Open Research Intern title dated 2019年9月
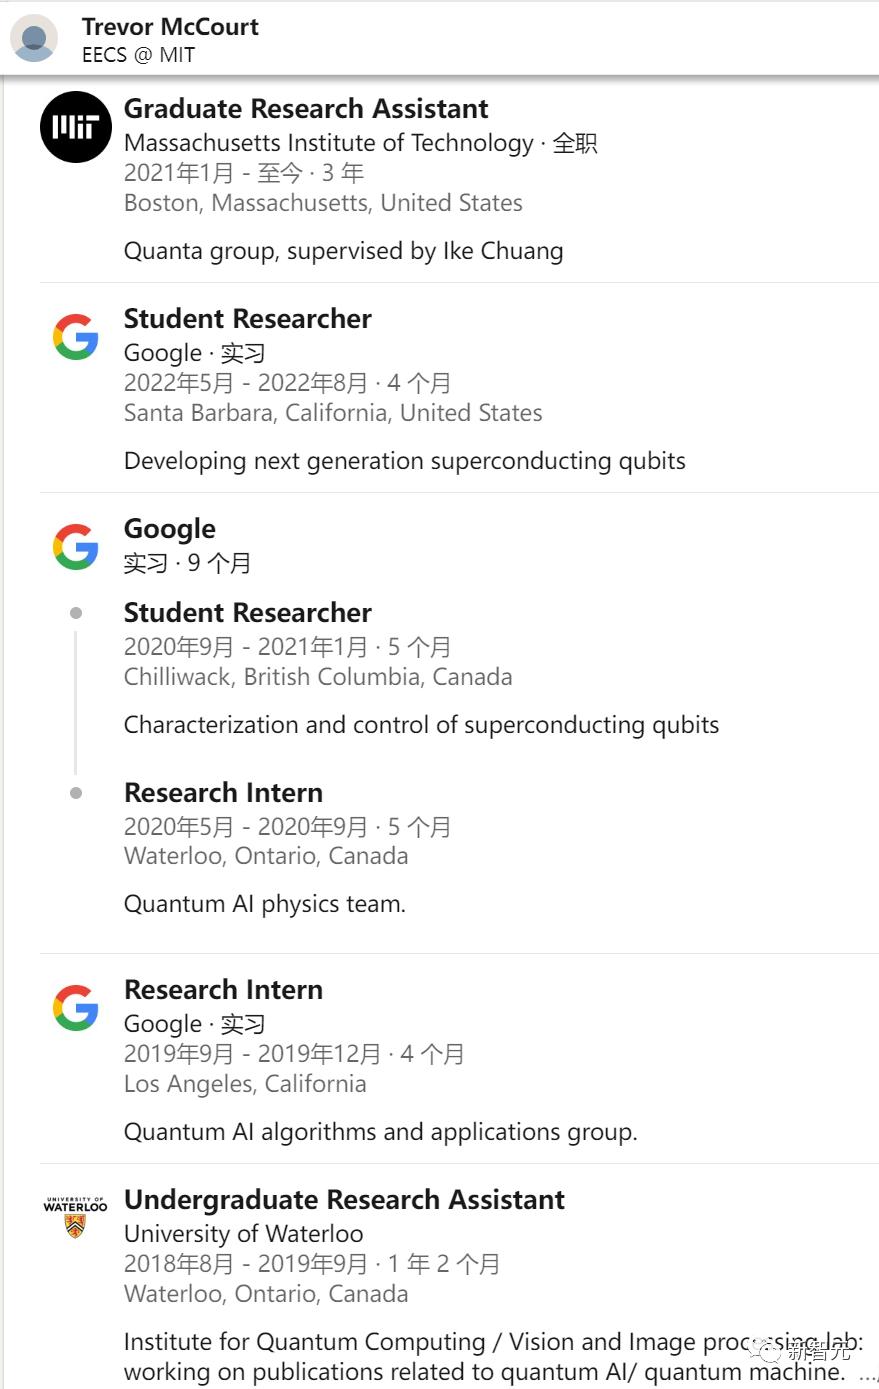 (x=223, y=989)
